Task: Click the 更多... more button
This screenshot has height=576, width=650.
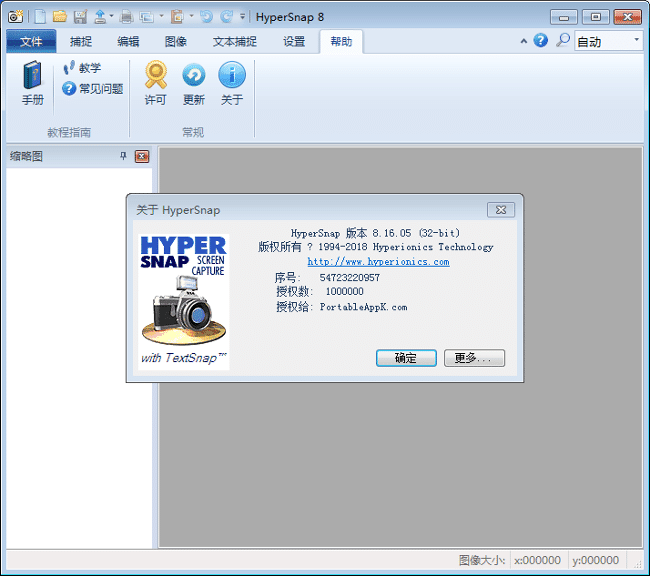Action: click(x=474, y=358)
